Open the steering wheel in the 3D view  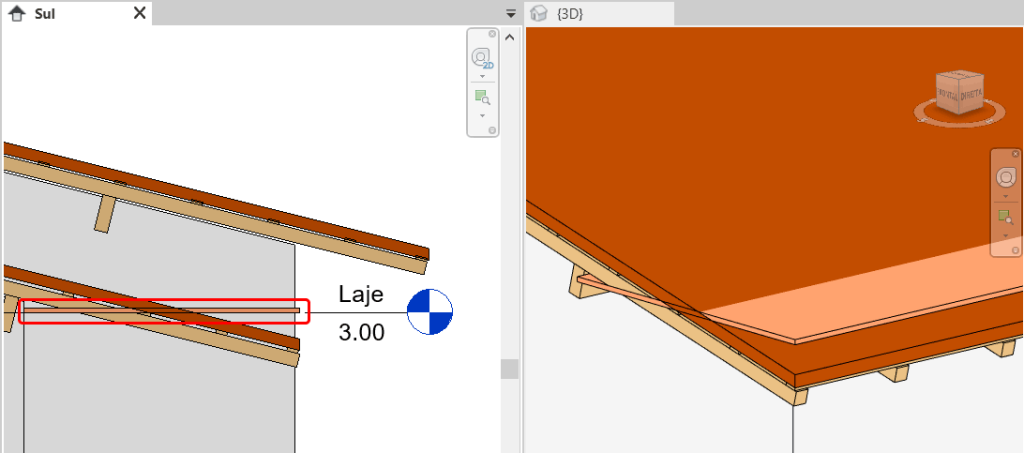pos(1005,178)
